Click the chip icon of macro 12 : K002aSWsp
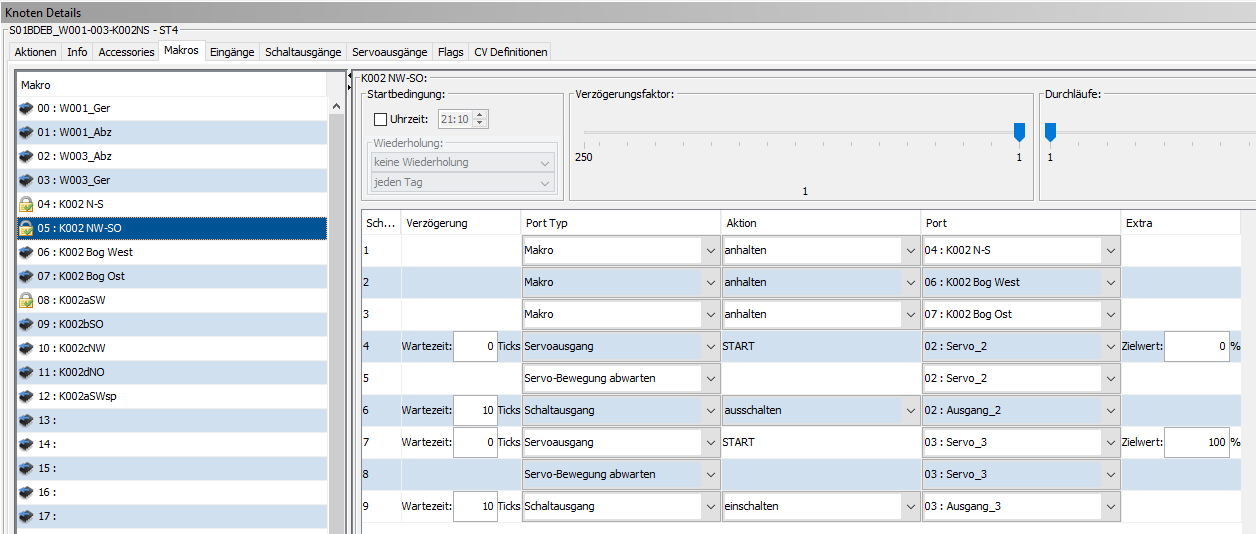 [x=26, y=396]
